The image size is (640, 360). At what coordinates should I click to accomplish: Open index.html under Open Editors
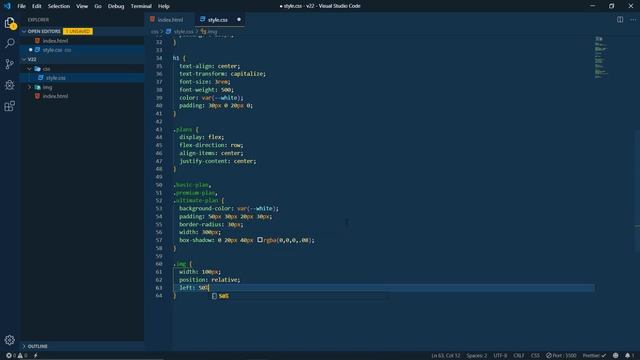pyautogui.click(x=82, y=41)
